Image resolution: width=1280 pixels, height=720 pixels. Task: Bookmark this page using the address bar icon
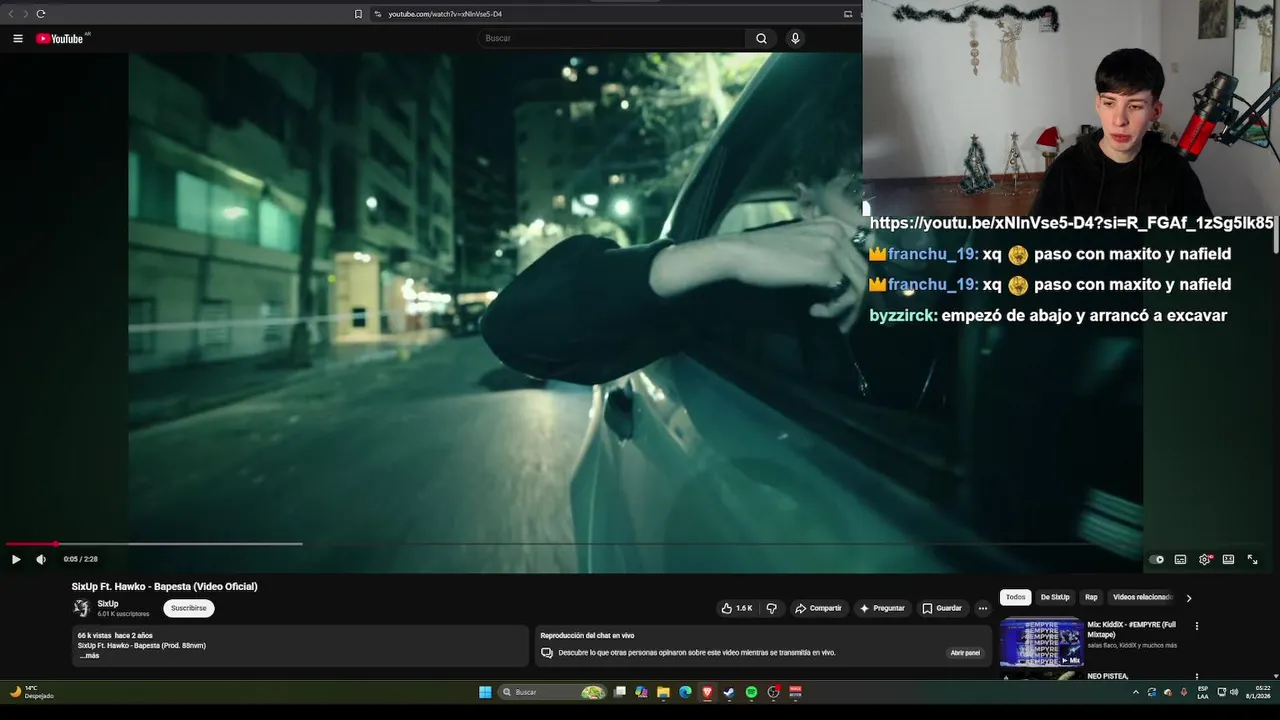pos(358,14)
